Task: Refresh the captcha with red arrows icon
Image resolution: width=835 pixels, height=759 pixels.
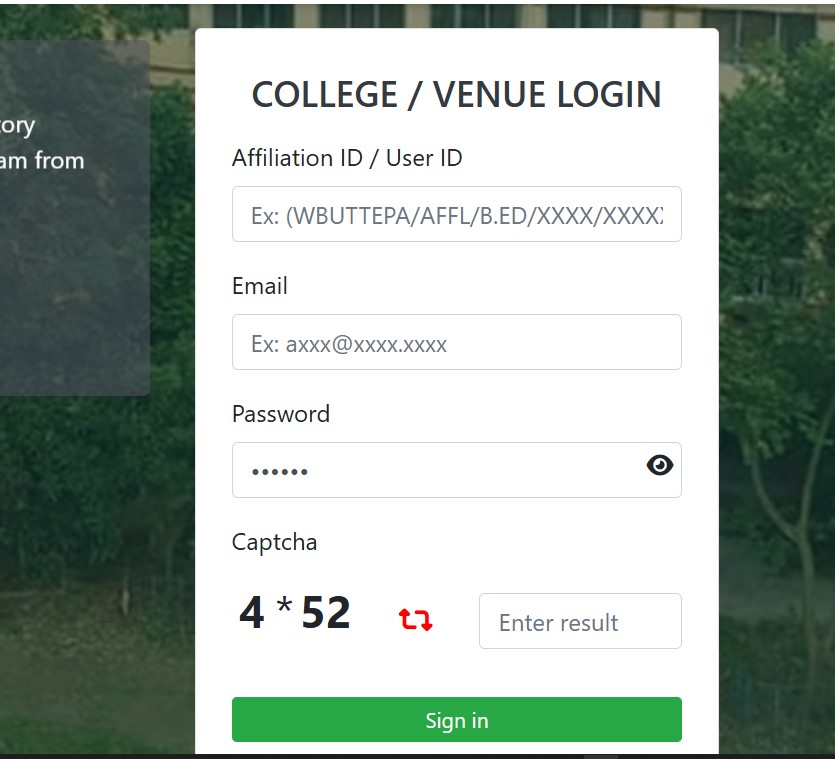Action: (x=415, y=619)
